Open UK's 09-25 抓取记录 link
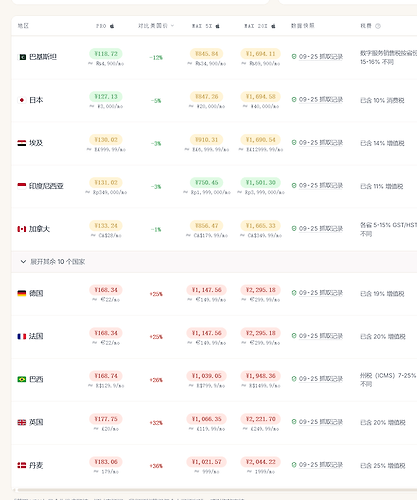 (321, 422)
